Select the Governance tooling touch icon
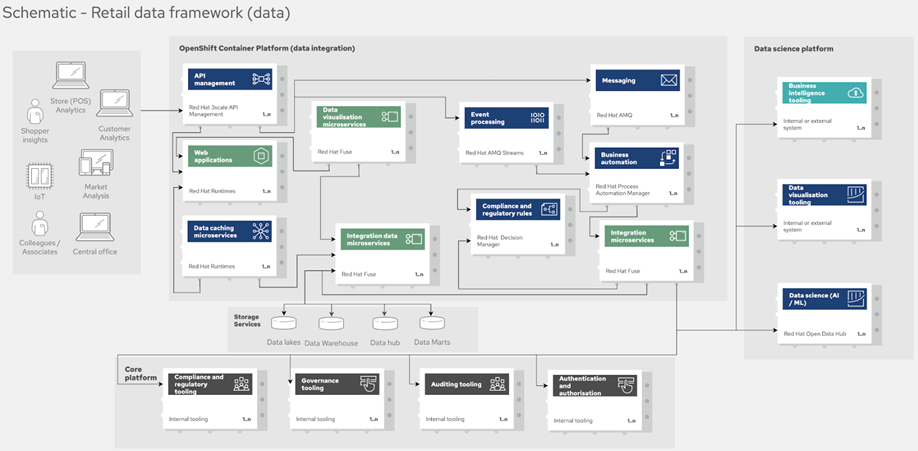Image resolution: width=918 pixels, height=451 pixels. coord(368,384)
